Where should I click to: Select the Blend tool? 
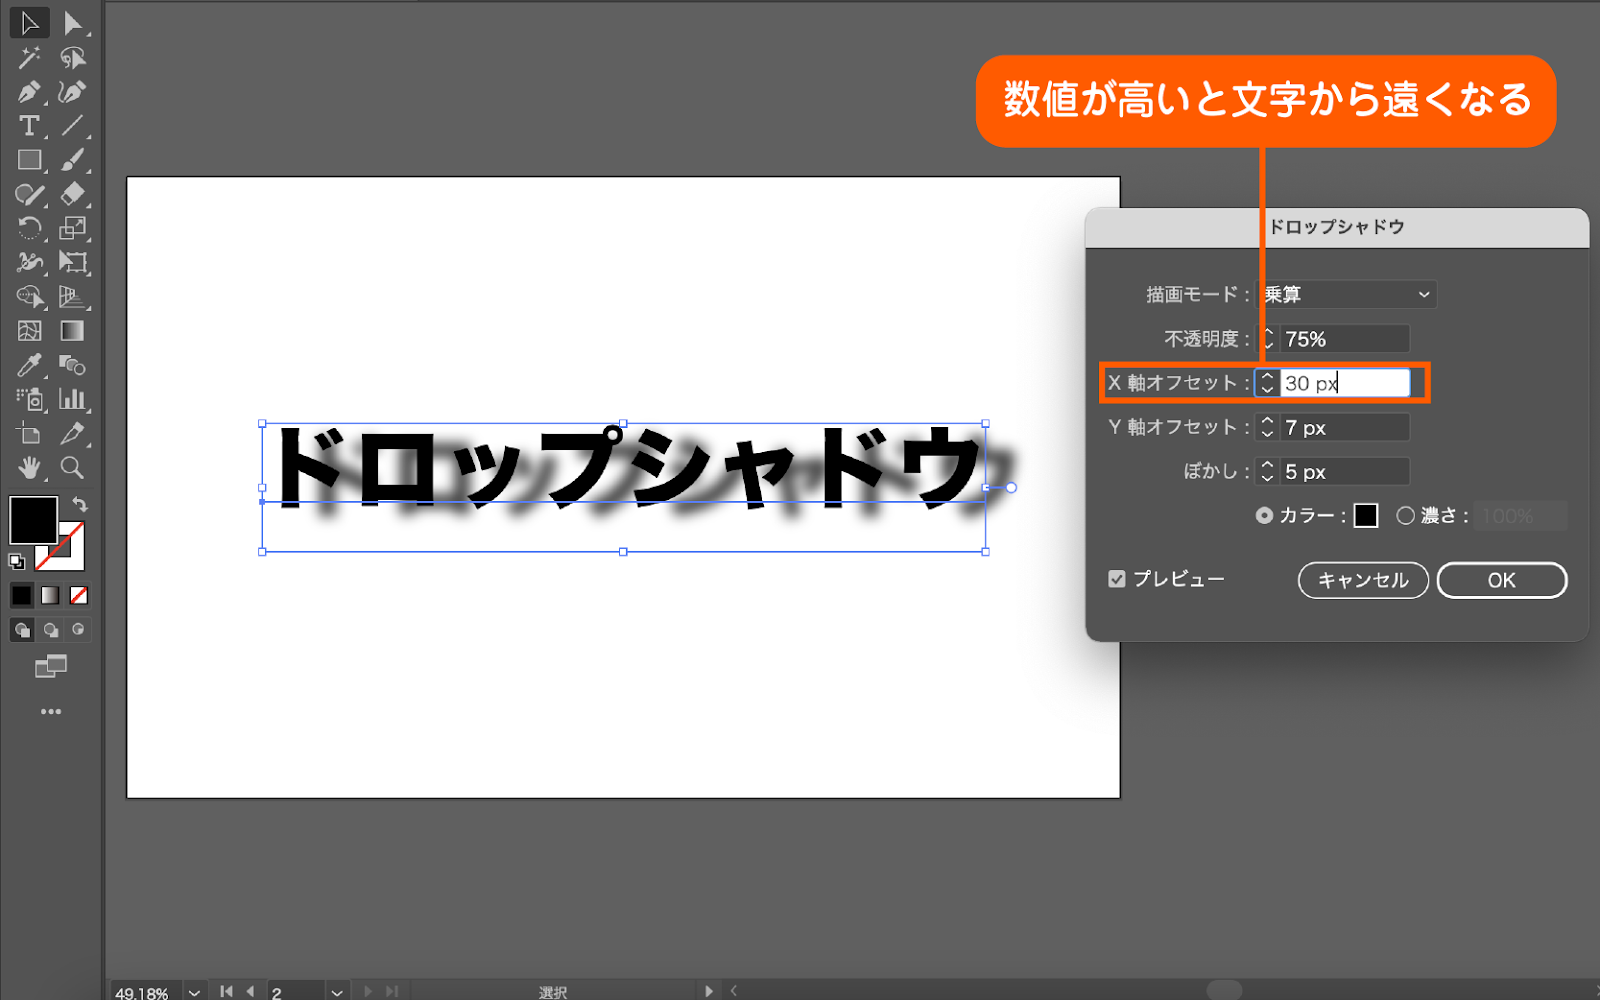click(x=72, y=365)
